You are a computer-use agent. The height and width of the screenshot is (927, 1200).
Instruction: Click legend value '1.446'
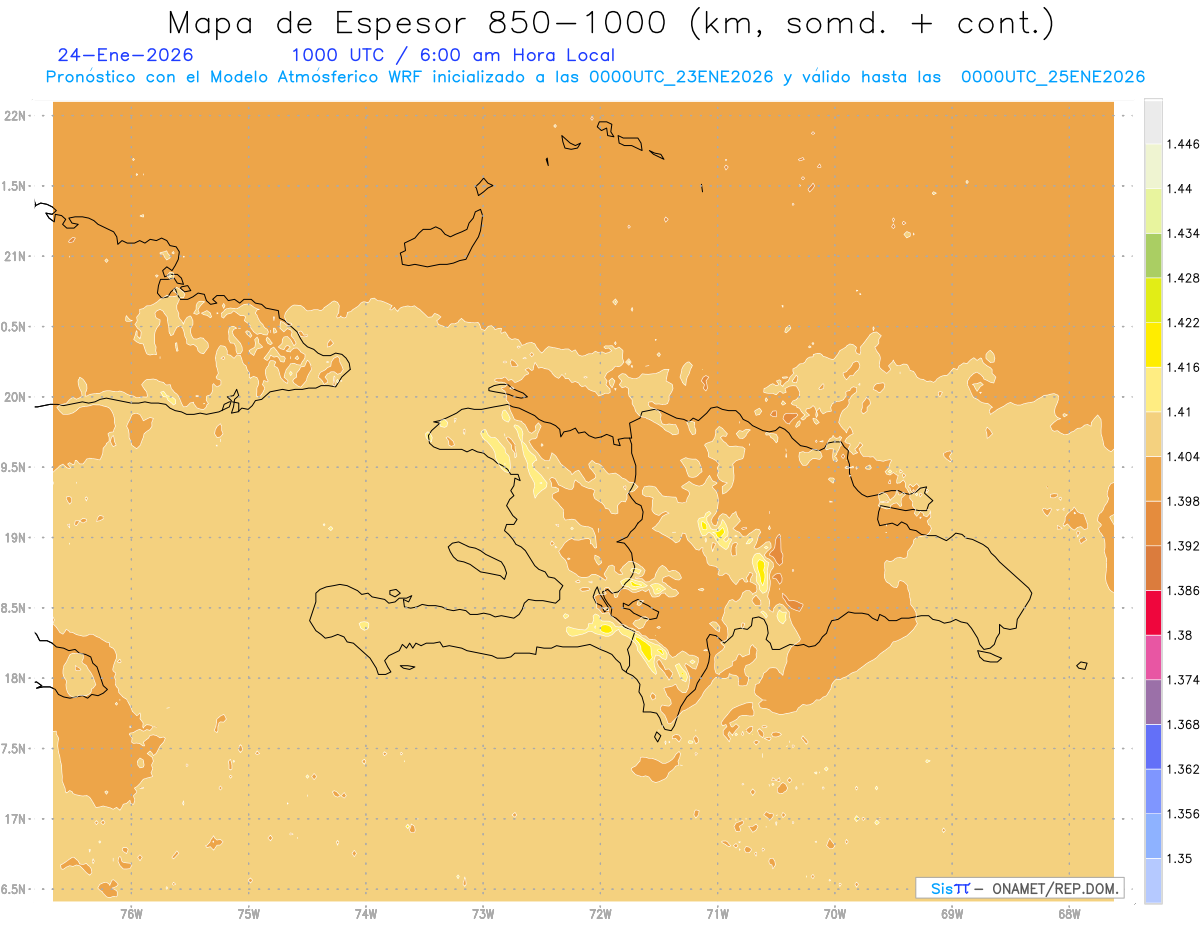(x=1185, y=144)
